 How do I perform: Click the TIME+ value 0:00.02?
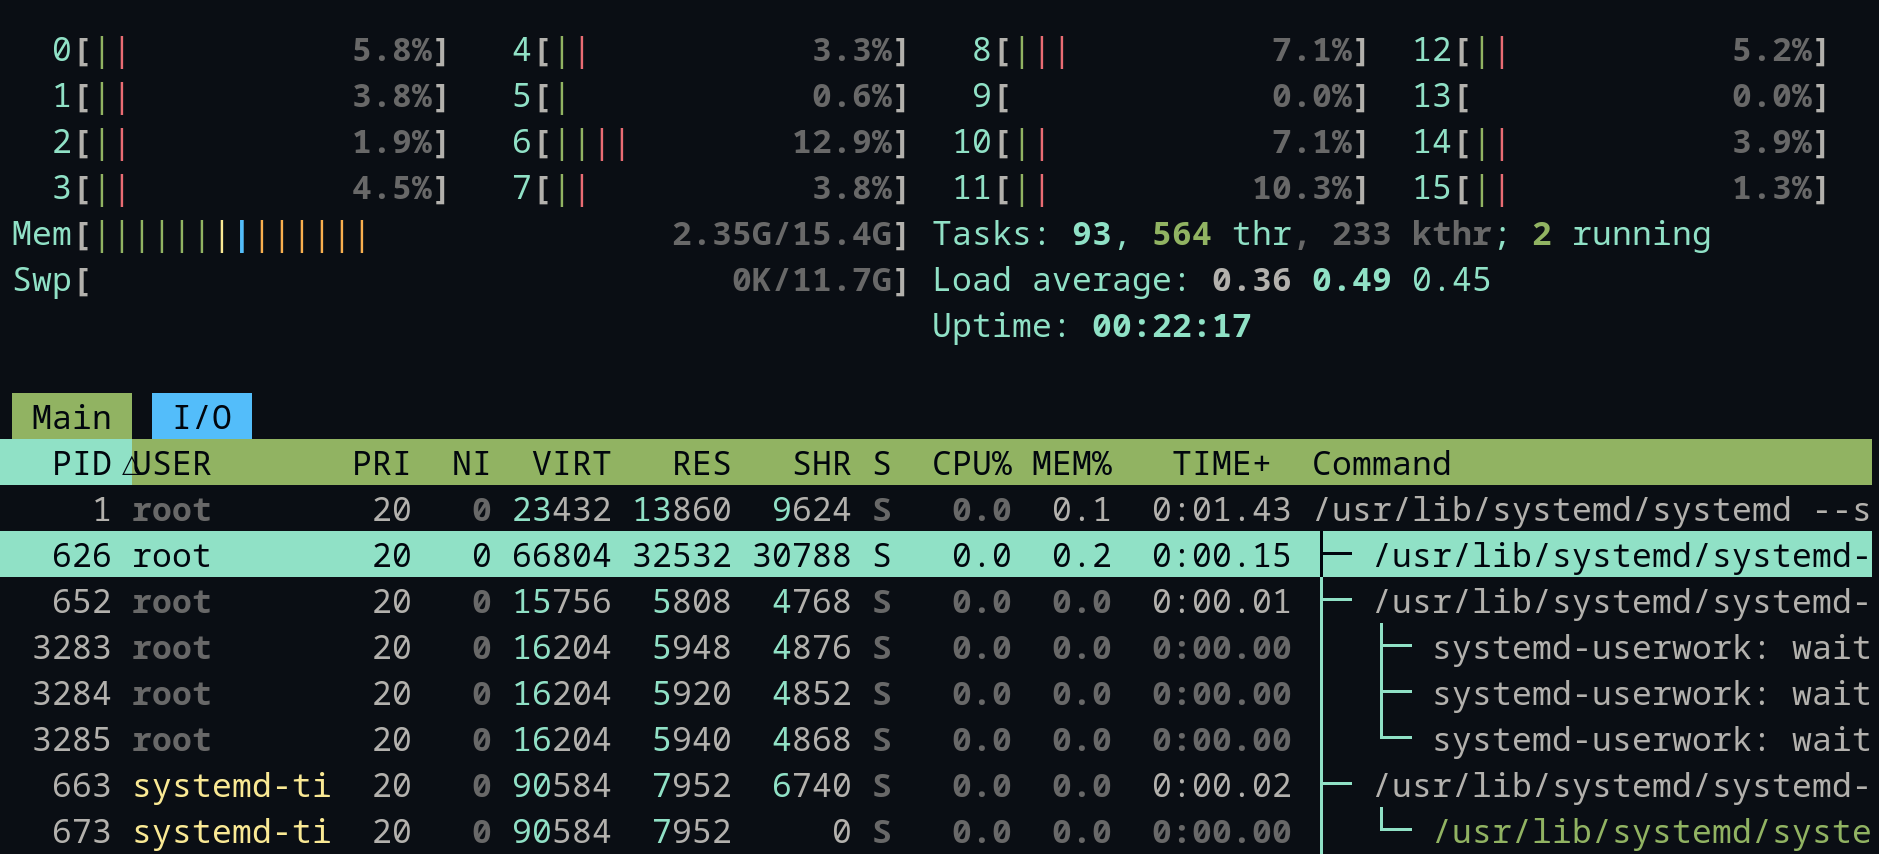pyautogui.click(x=1221, y=786)
